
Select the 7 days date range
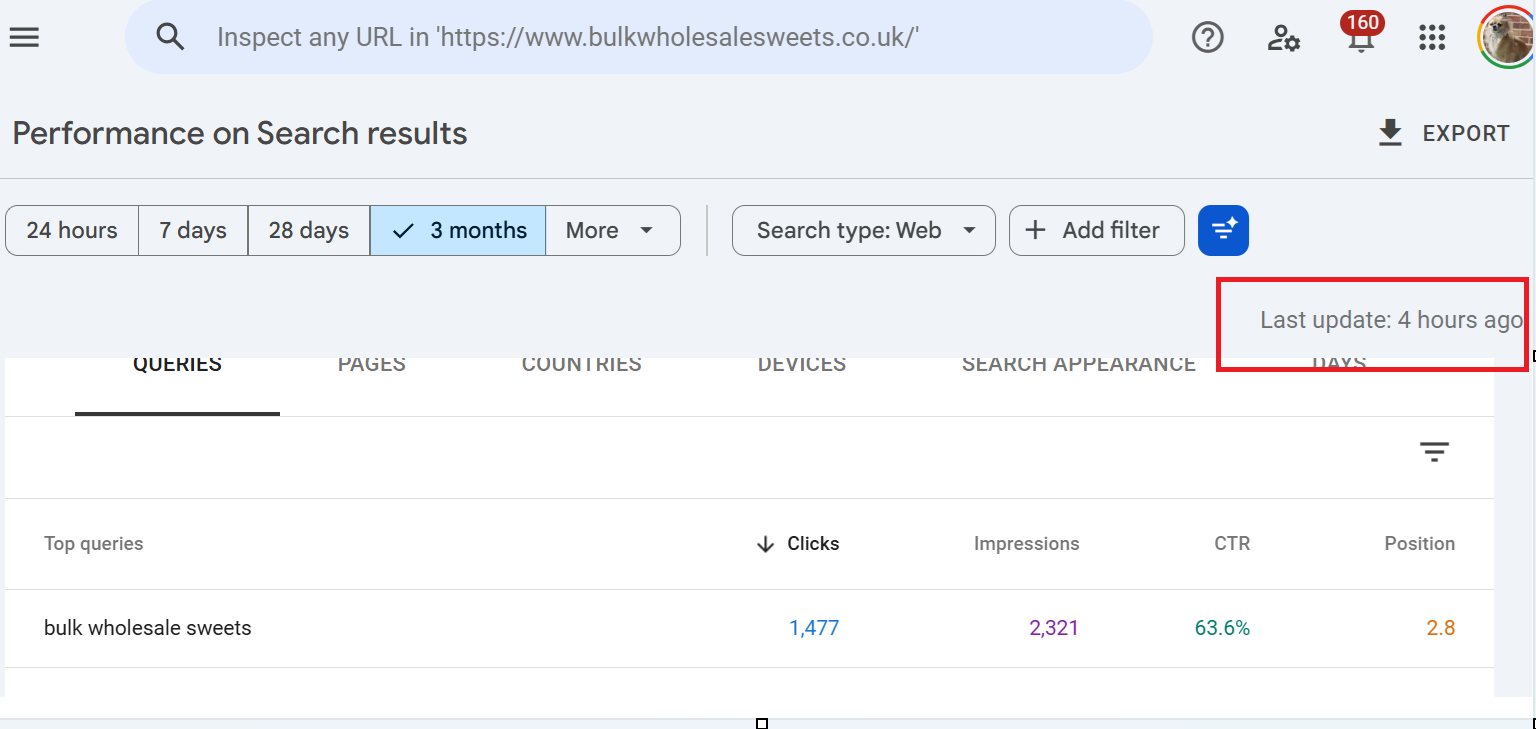pos(193,231)
